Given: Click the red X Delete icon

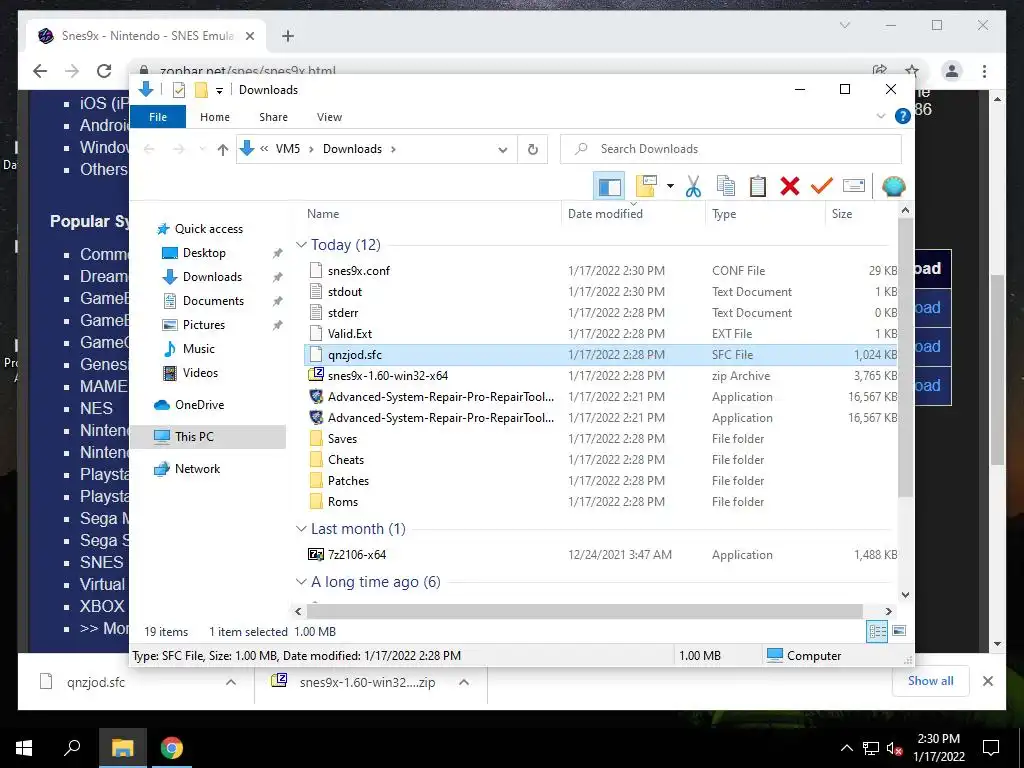Looking at the screenshot, I should click(x=790, y=187).
